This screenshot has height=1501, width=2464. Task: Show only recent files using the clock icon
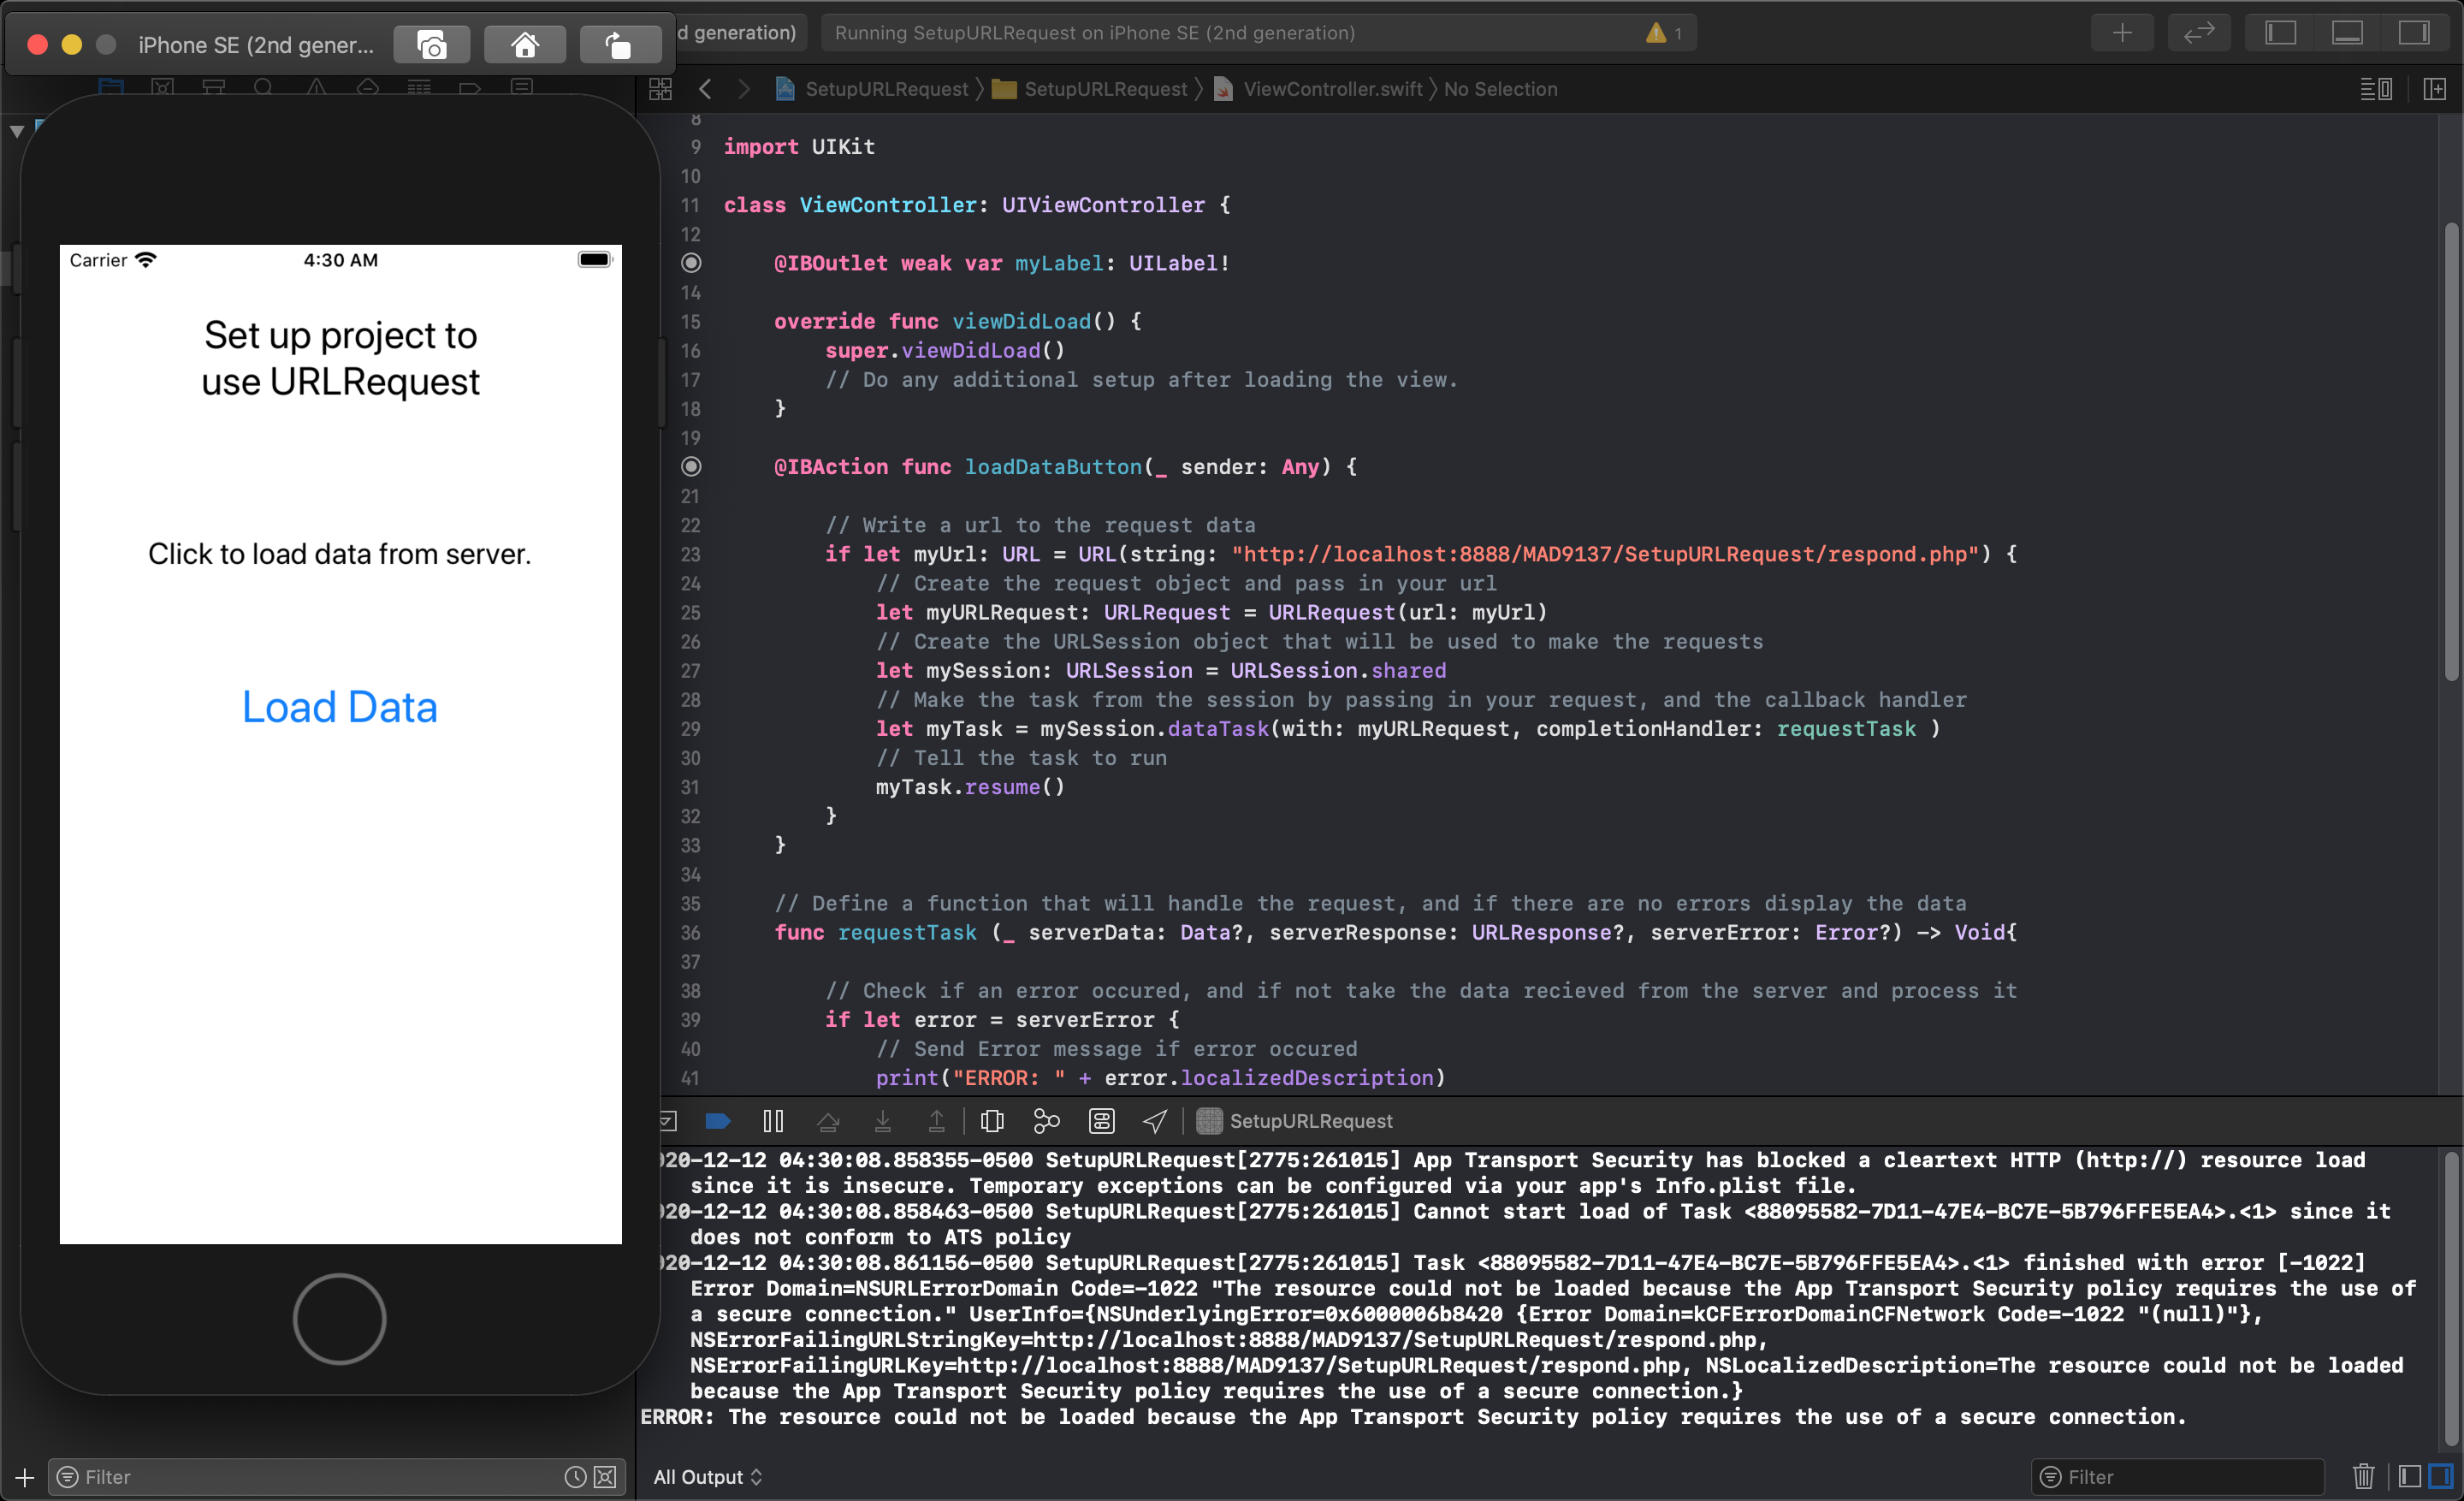pyautogui.click(x=575, y=1477)
